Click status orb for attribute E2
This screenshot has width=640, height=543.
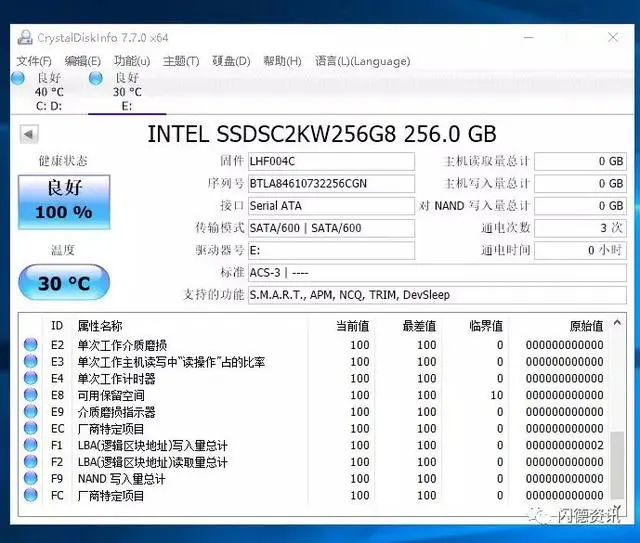point(31,345)
